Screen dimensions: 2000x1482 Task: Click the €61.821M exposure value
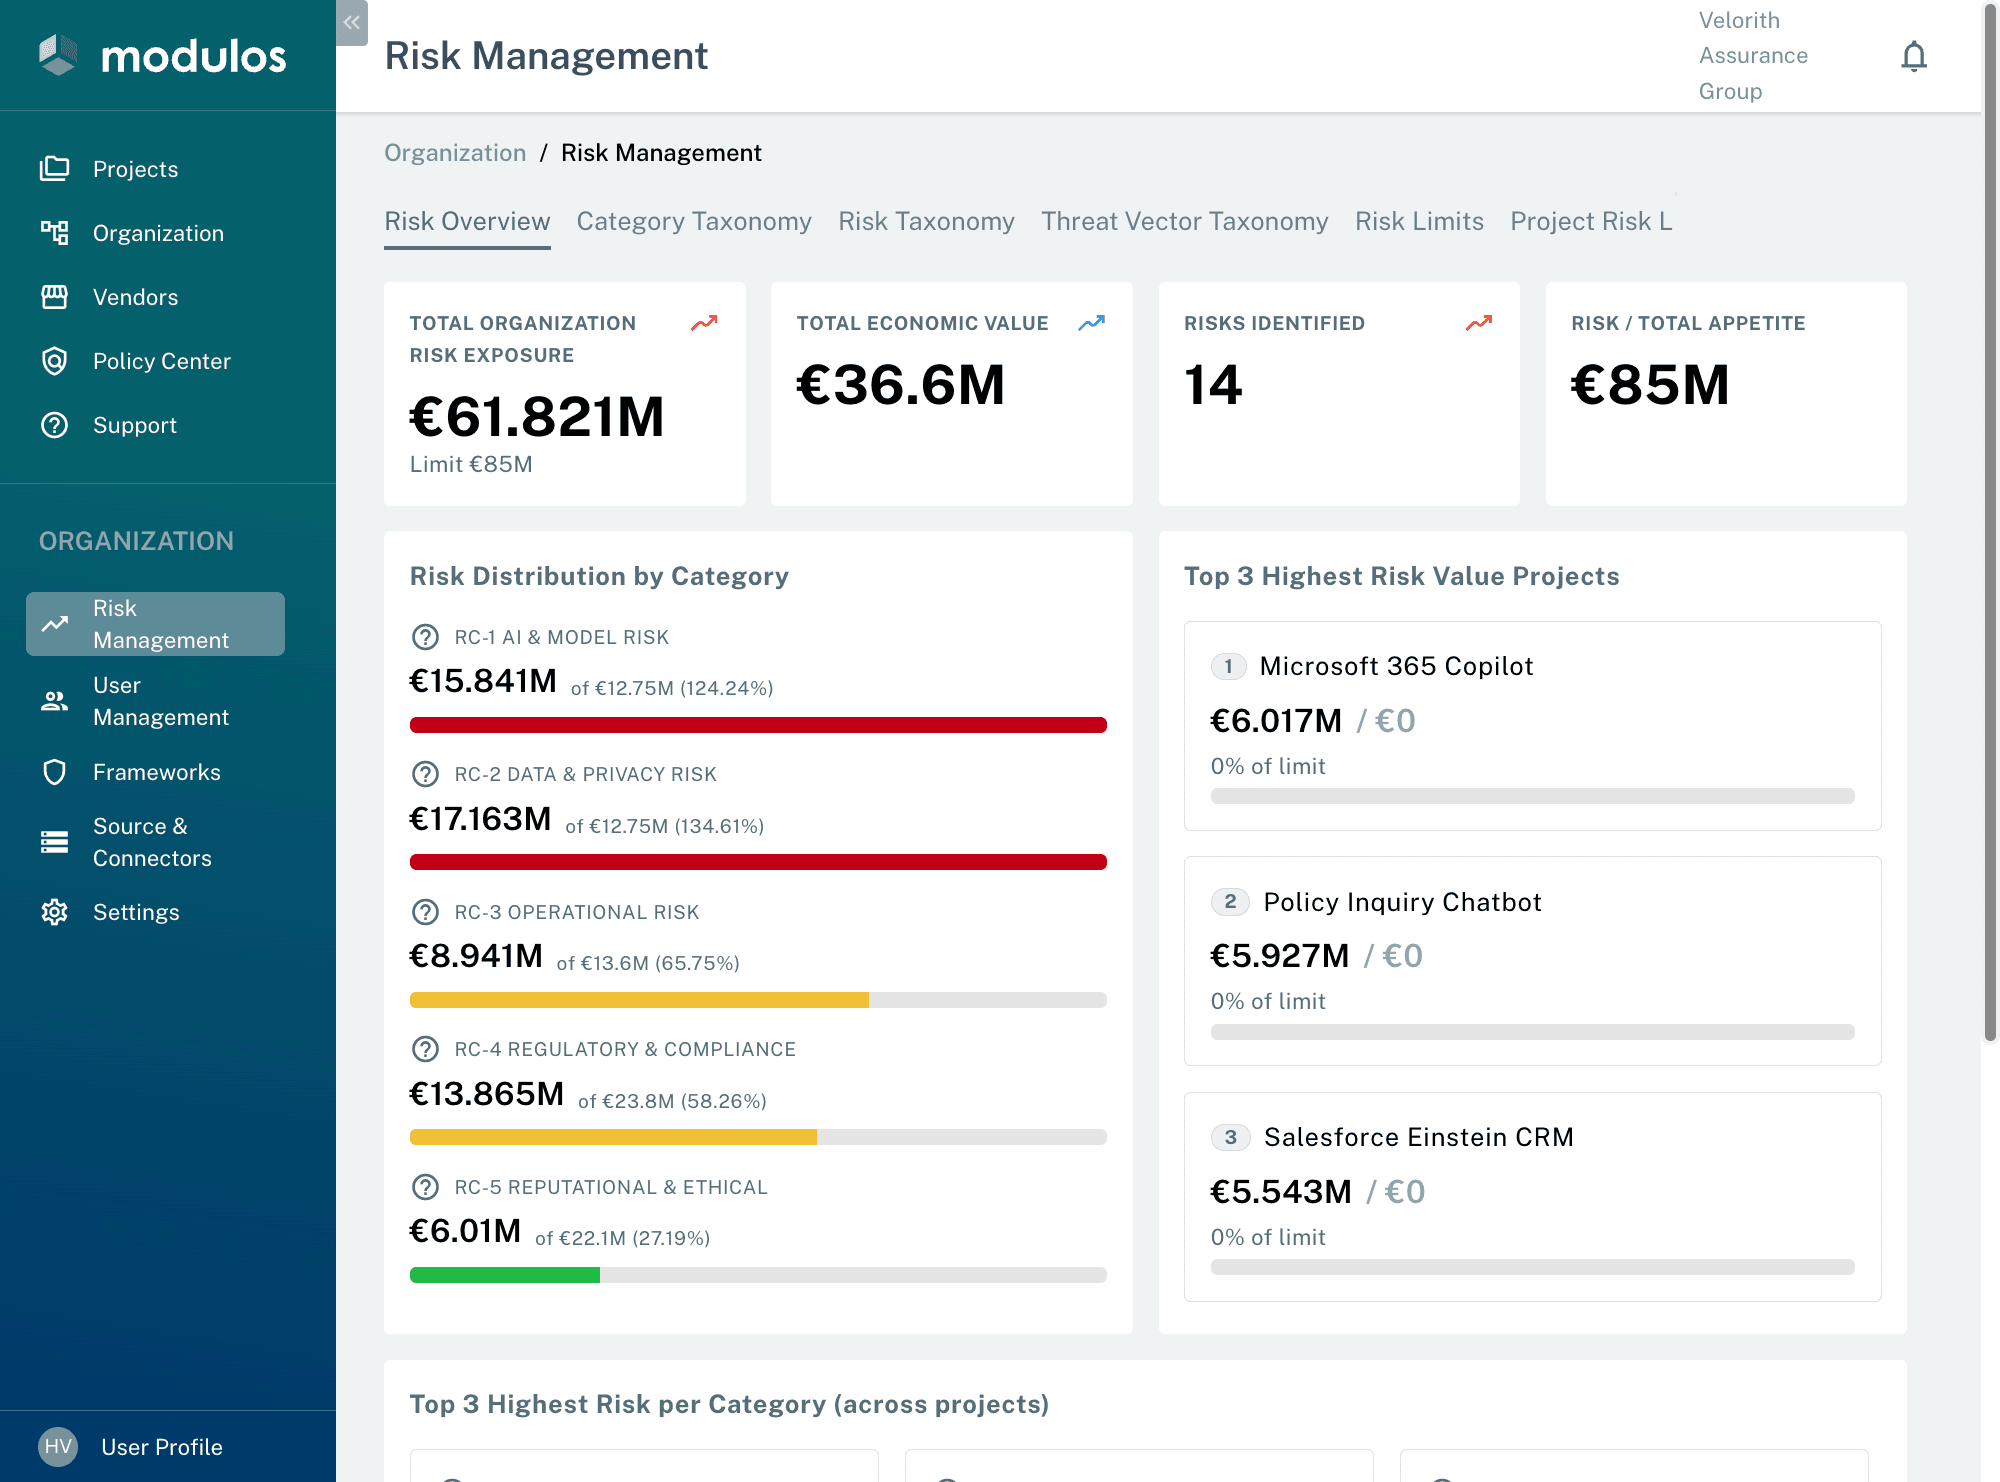tap(536, 417)
